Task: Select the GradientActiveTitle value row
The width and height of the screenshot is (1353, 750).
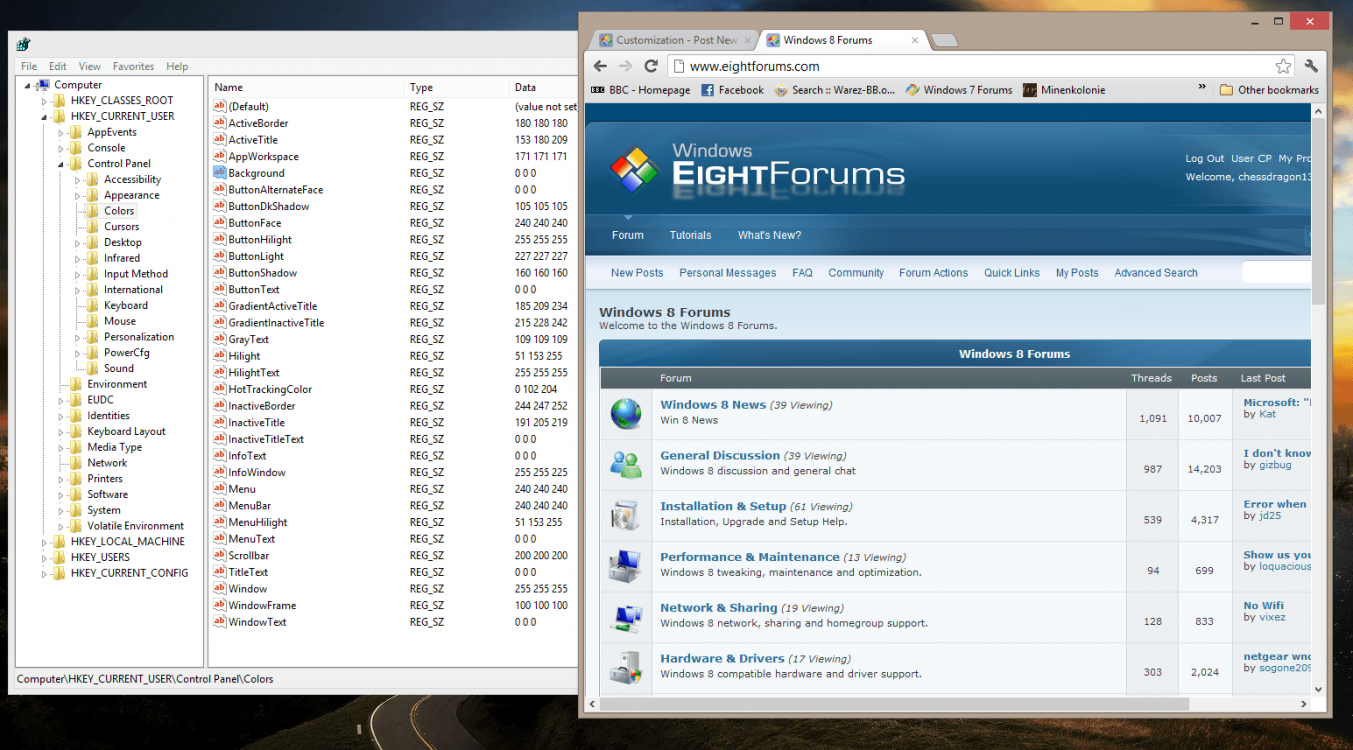Action: click(394, 306)
